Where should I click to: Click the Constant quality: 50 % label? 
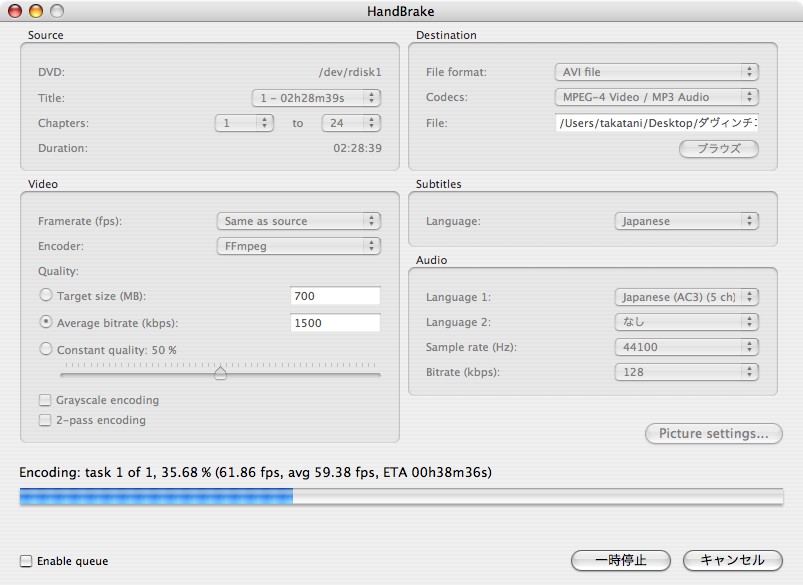[117, 350]
